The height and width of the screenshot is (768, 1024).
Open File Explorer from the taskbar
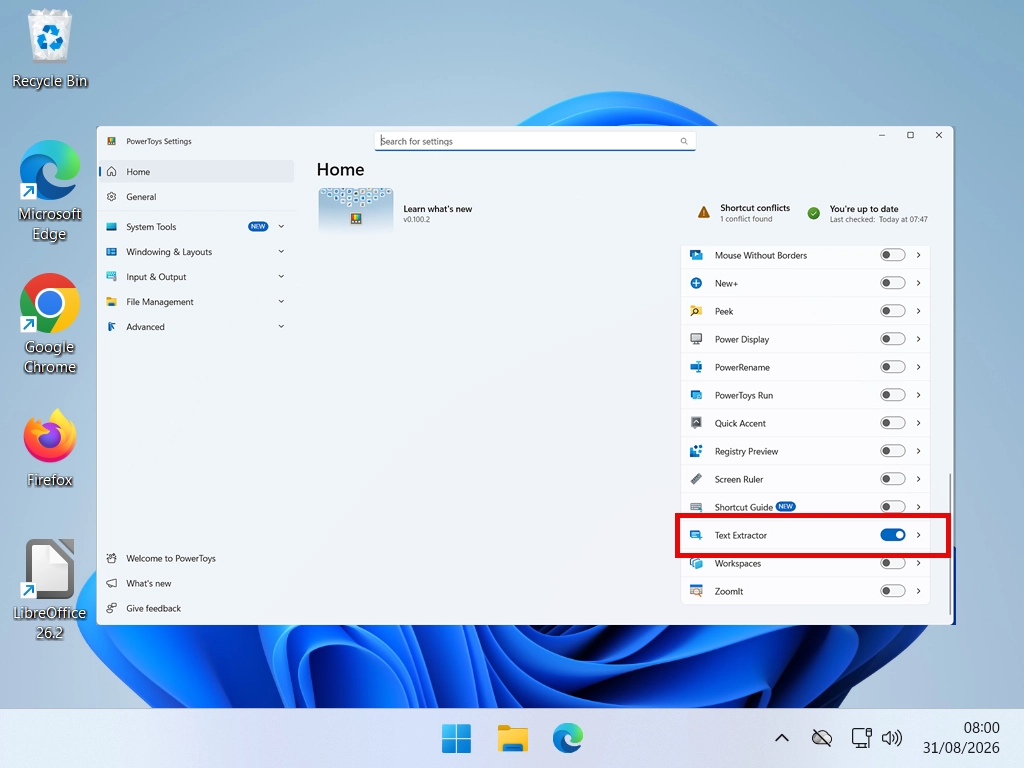[x=513, y=739]
